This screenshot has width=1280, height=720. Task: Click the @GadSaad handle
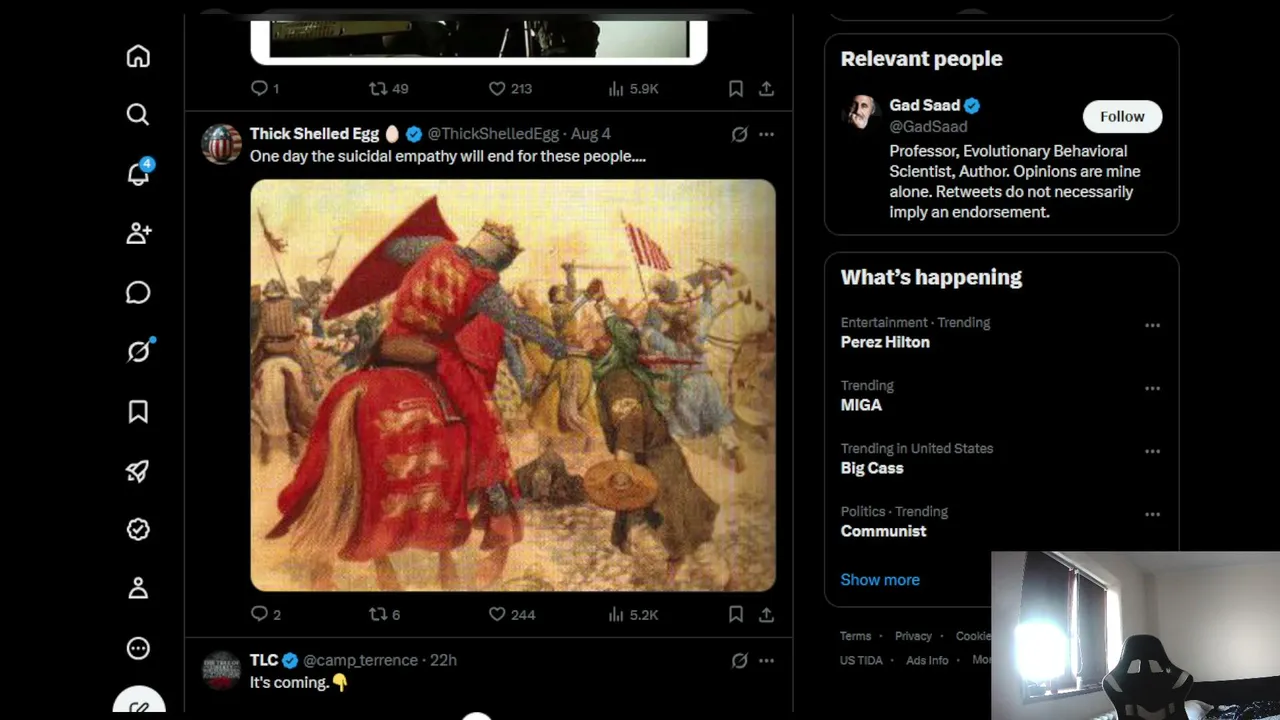[x=928, y=126]
